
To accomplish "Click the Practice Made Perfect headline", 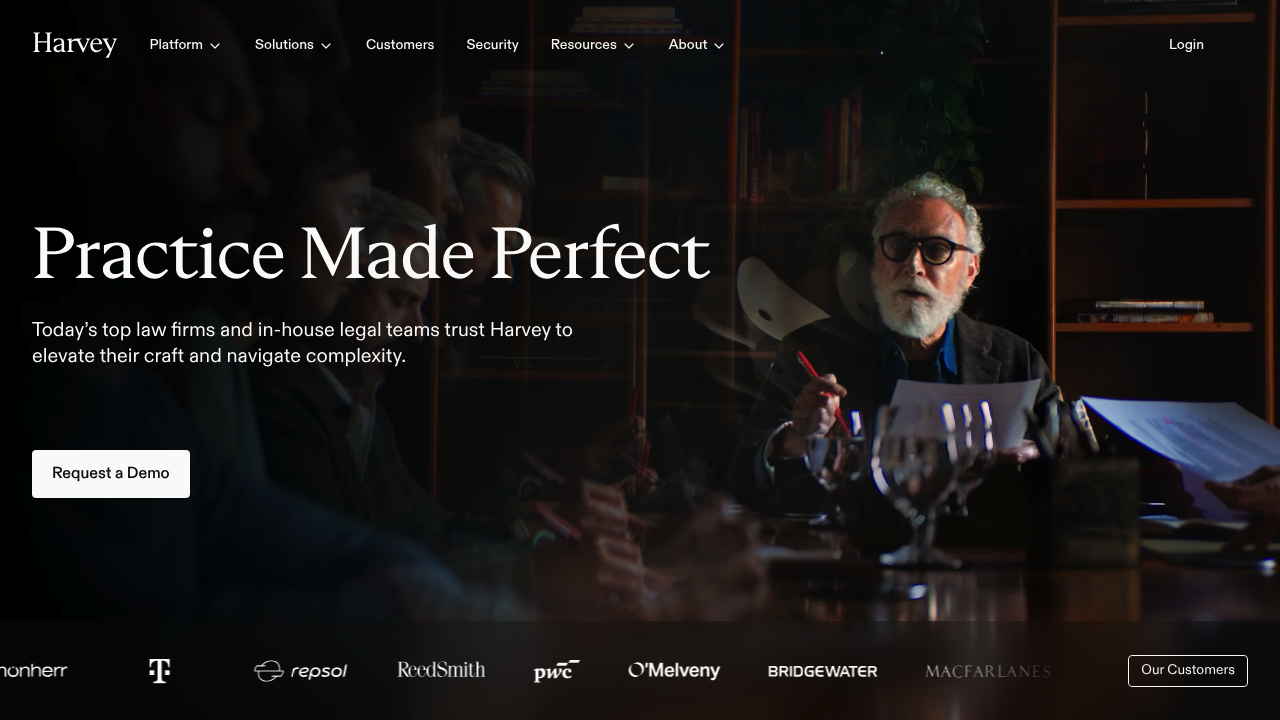I will [x=371, y=254].
